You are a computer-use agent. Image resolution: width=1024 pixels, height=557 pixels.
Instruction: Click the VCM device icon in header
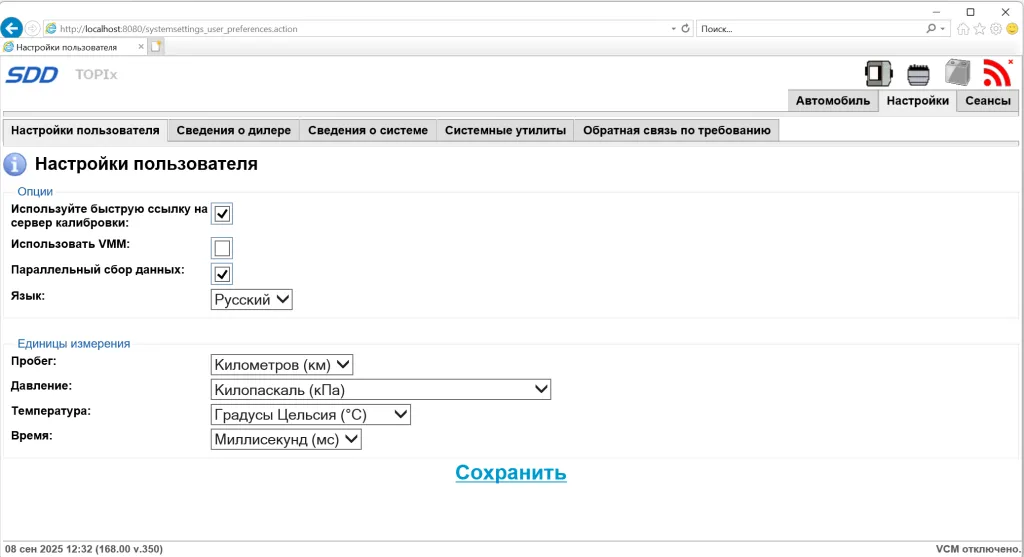click(878, 73)
